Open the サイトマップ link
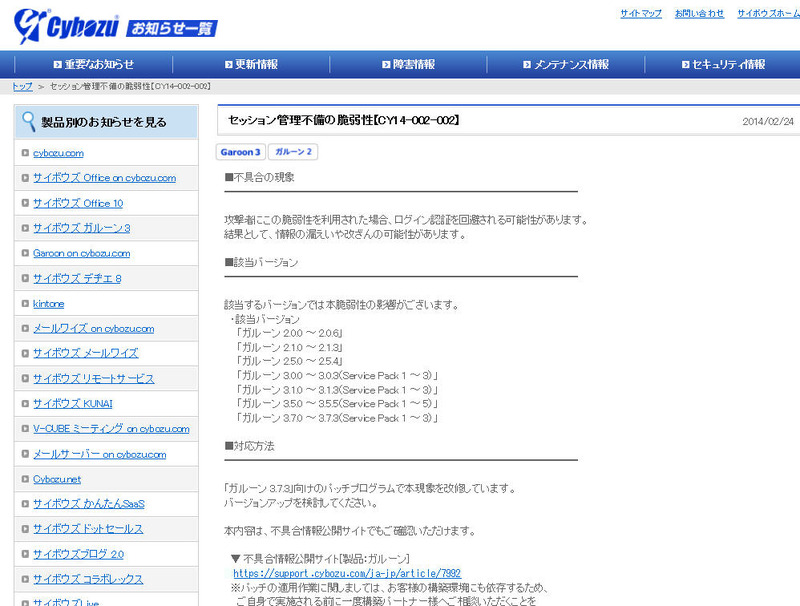Screen dimensions: 800x606 640,13
